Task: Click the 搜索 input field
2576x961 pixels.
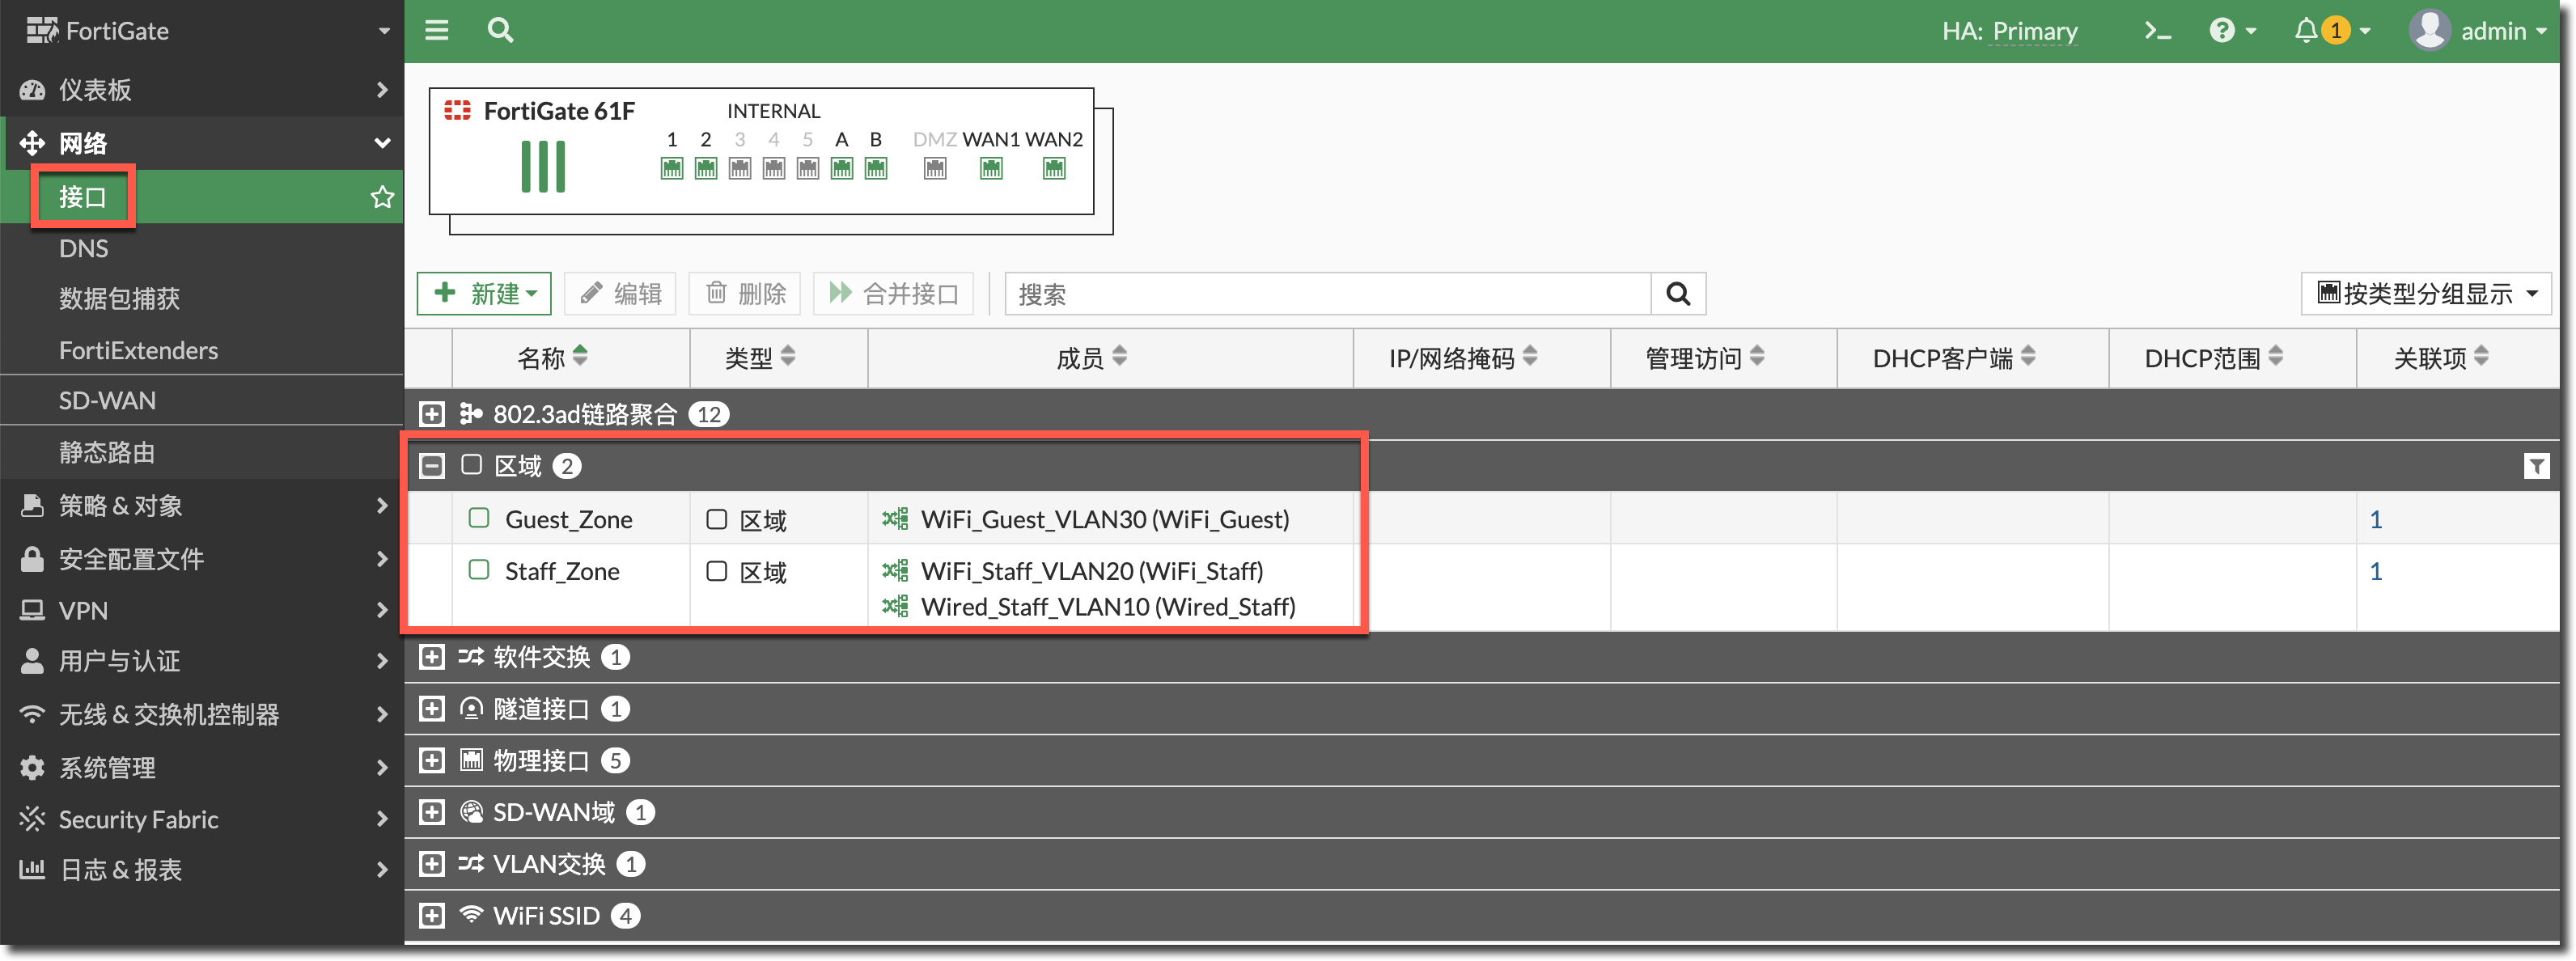Action: point(1327,294)
